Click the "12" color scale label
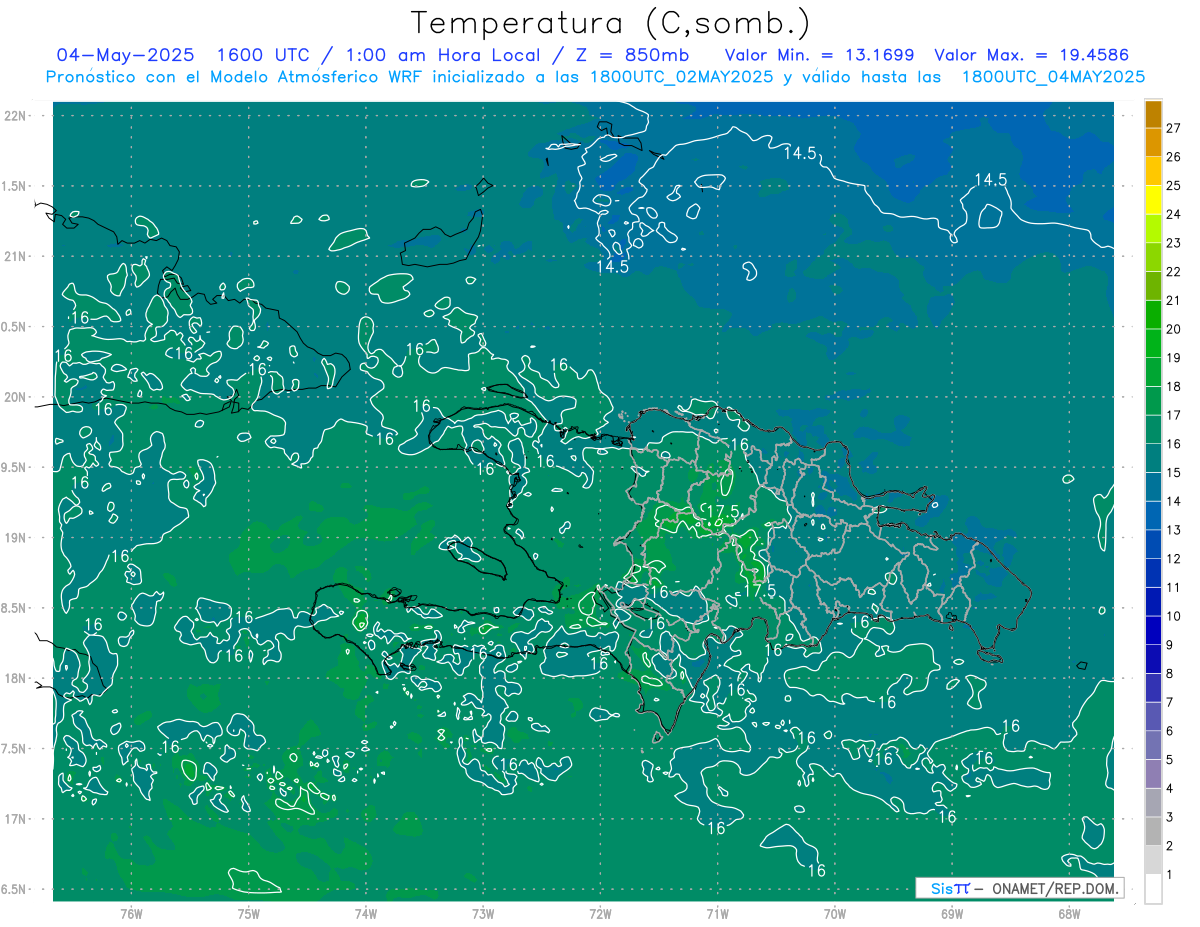Viewport: 1200px width, 927px height. point(1174,558)
